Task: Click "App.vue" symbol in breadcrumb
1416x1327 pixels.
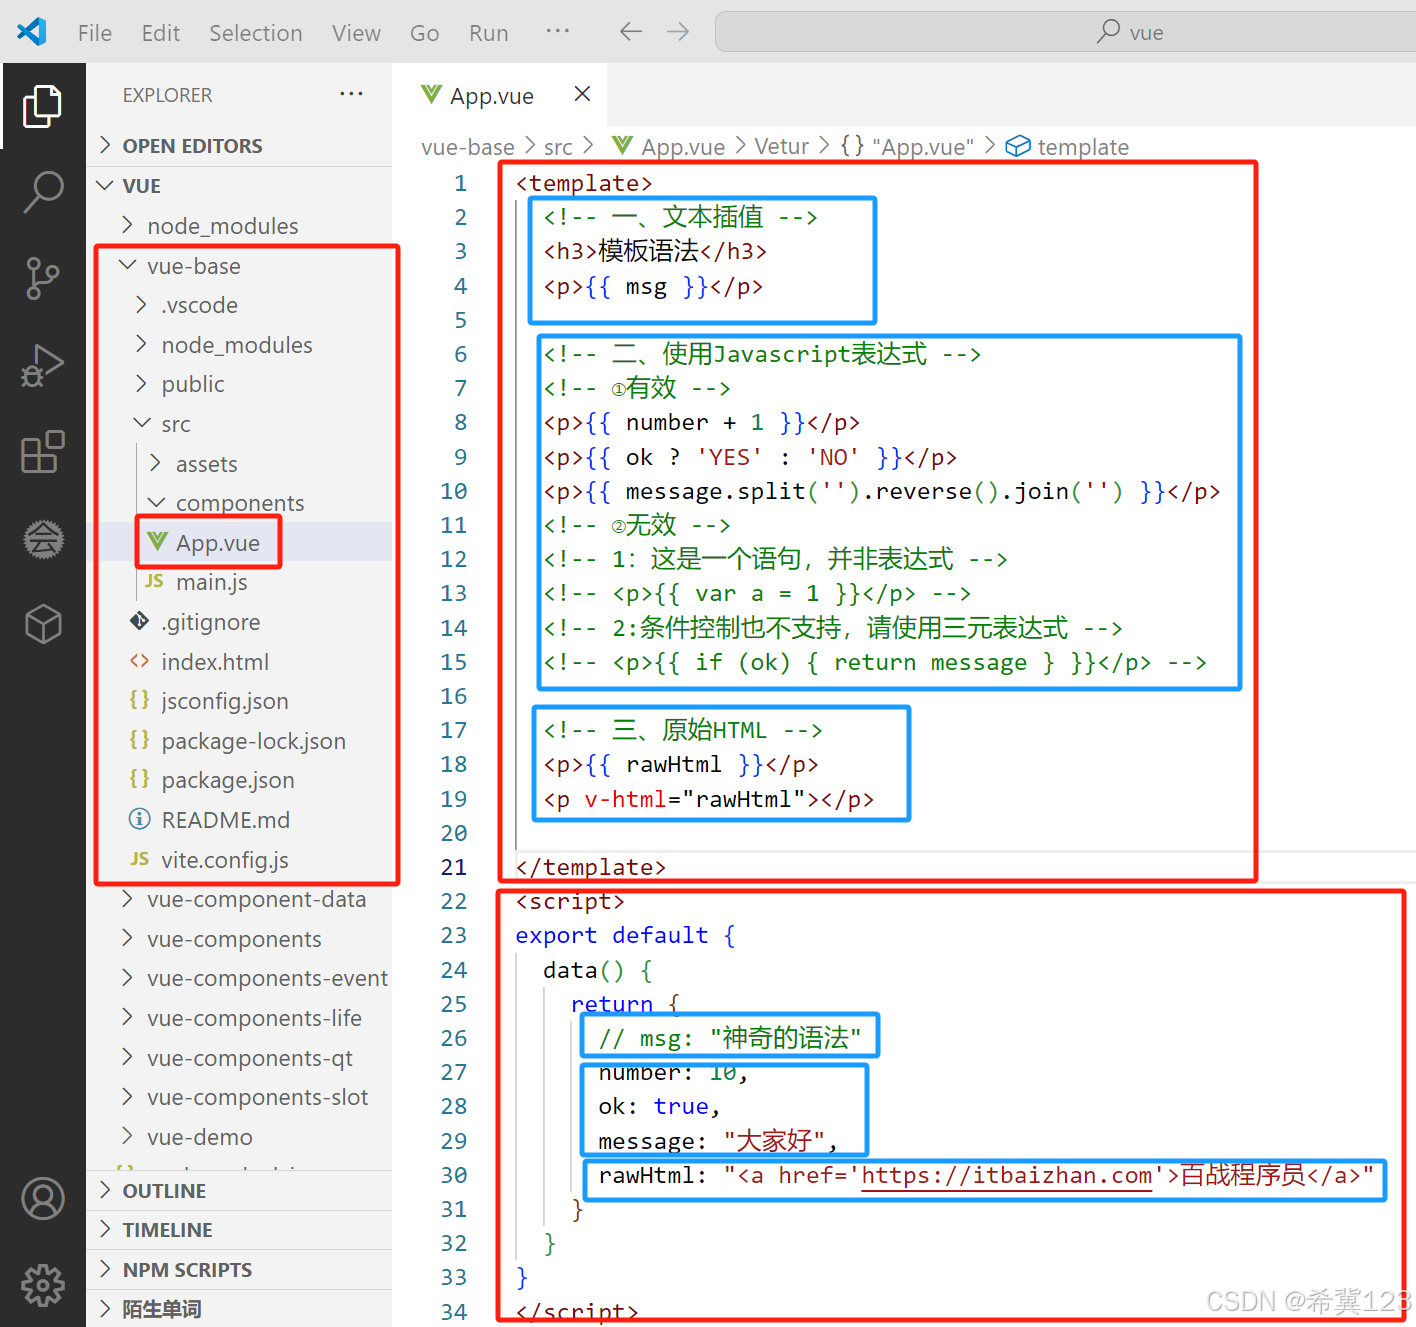Action: point(907,147)
